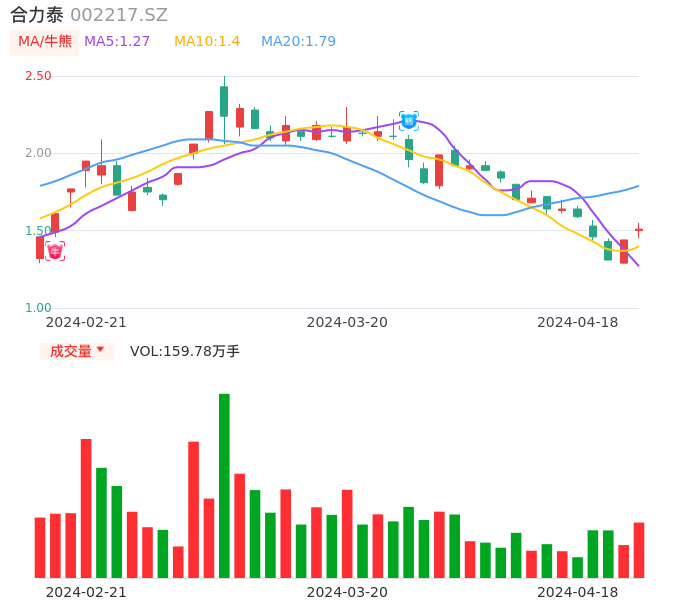The width and height of the screenshot is (686, 606).
Task: Click the stock code 002217.SZ
Action: 119,15
